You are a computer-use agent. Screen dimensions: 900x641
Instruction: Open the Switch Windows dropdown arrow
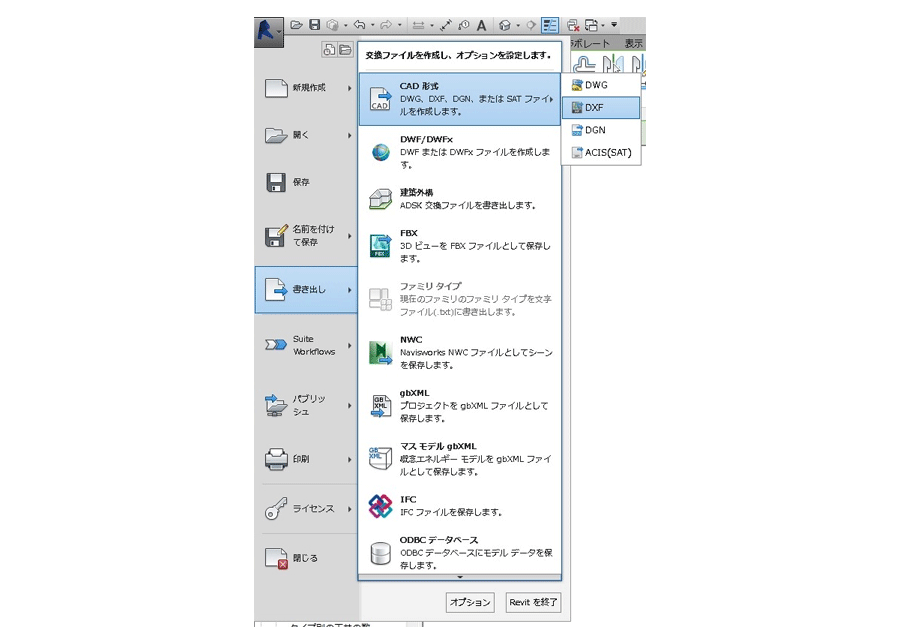pyautogui.click(x=603, y=25)
